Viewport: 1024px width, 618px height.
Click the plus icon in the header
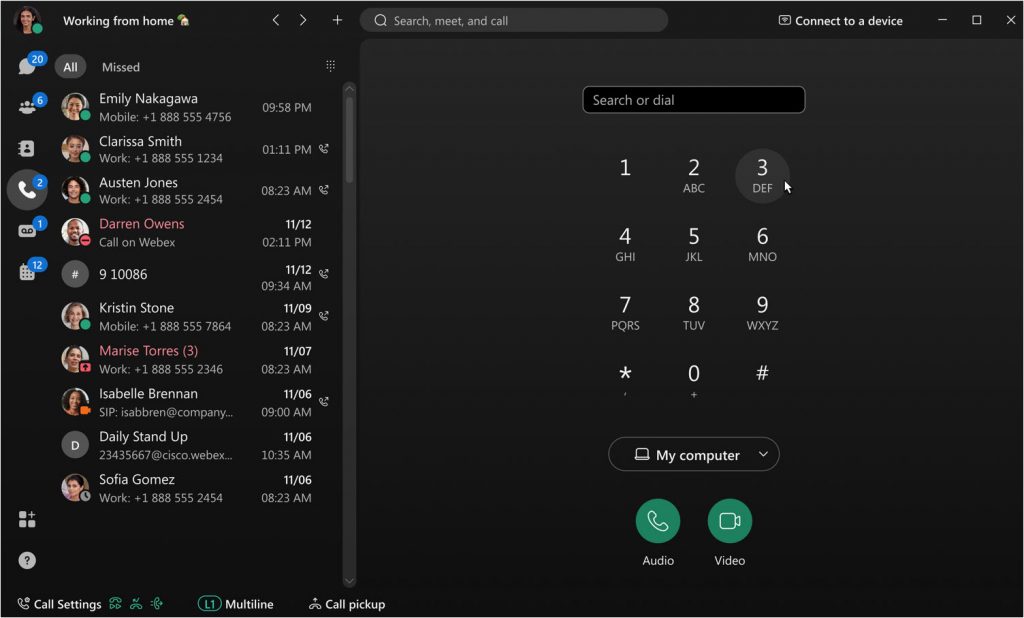click(337, 20)
